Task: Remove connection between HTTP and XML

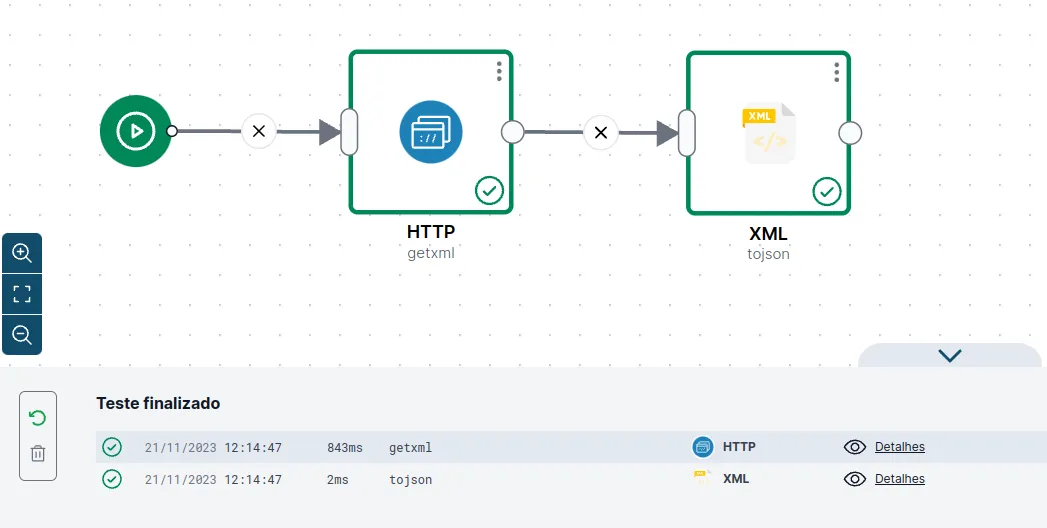Action: point(601,132)
